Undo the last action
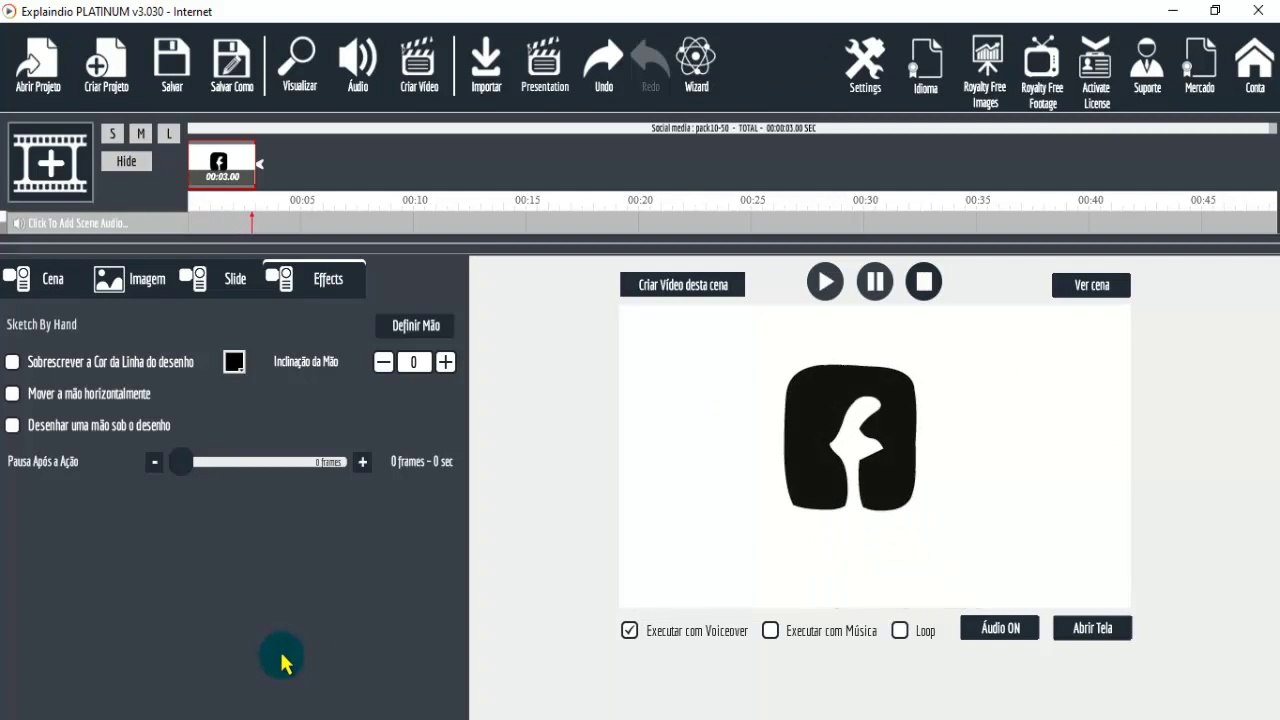The width and height of the screenshot is (1280, 720). point(603,66)
